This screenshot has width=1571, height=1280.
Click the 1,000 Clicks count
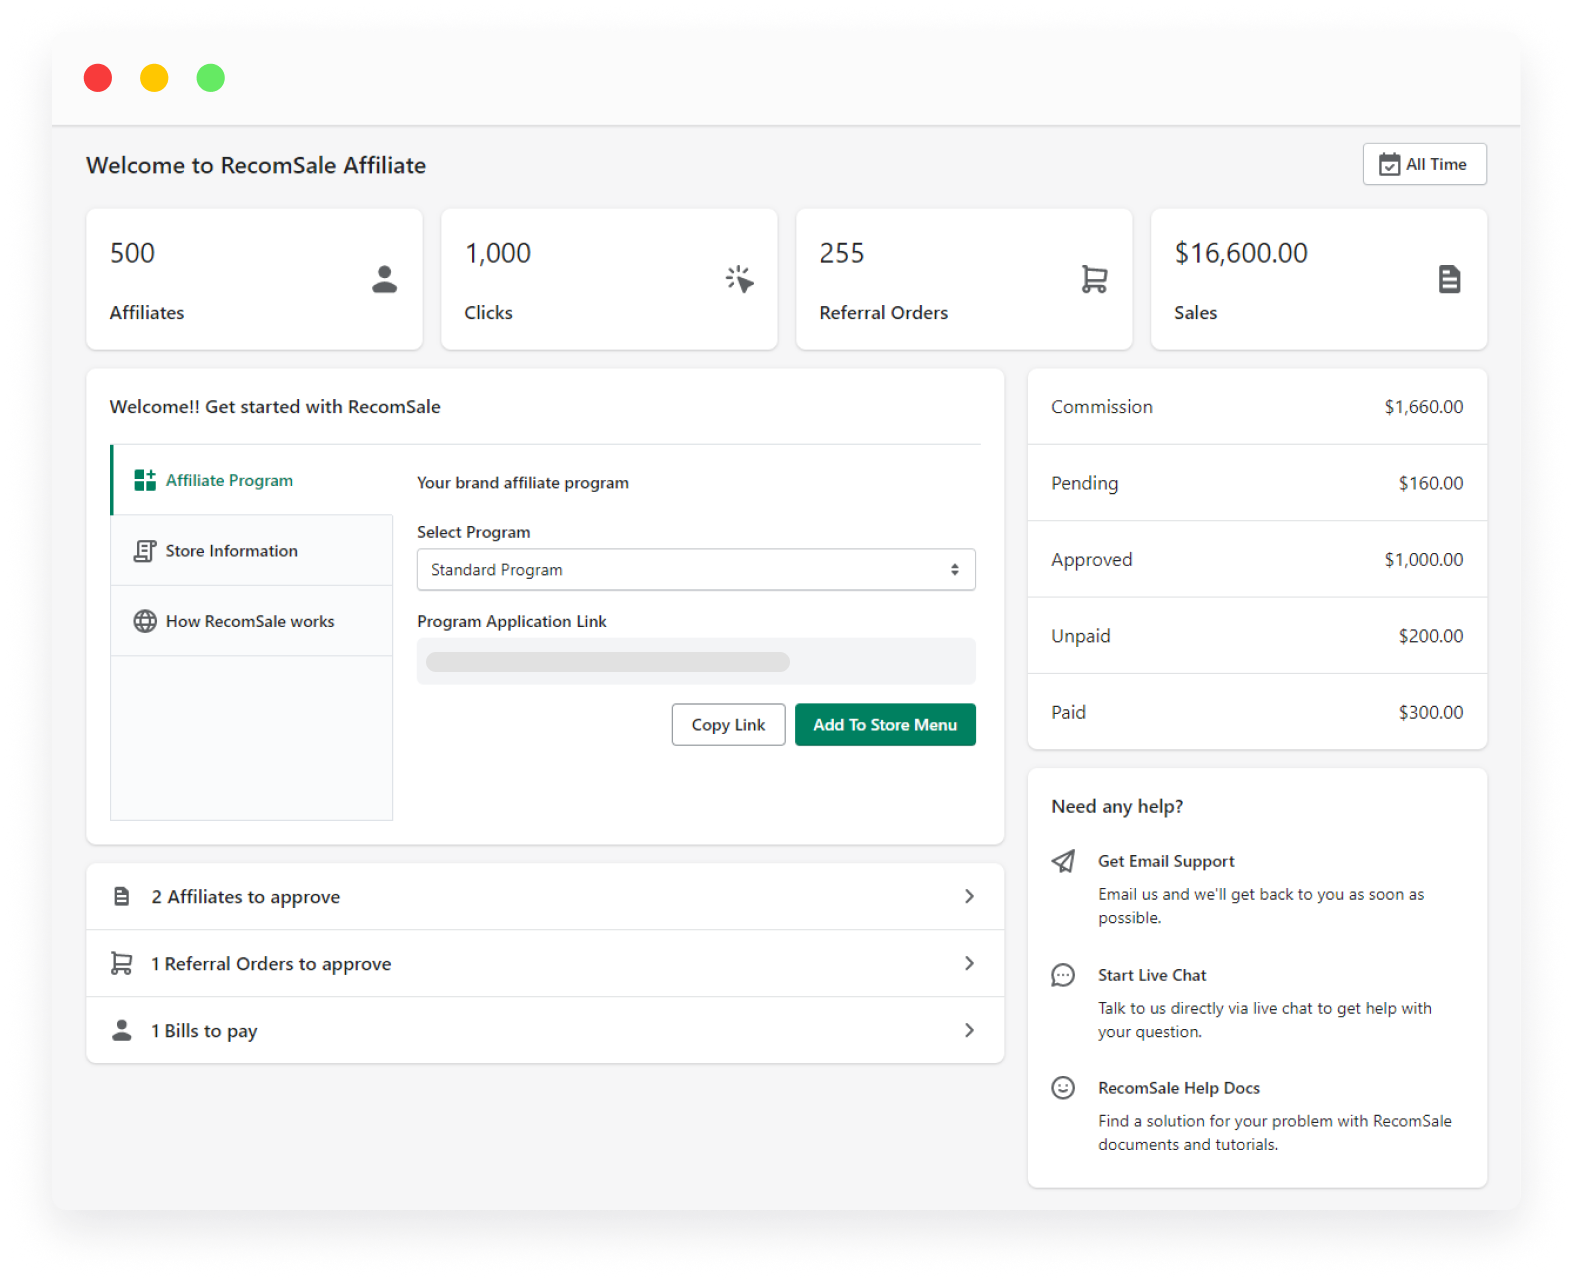[497, 253]
